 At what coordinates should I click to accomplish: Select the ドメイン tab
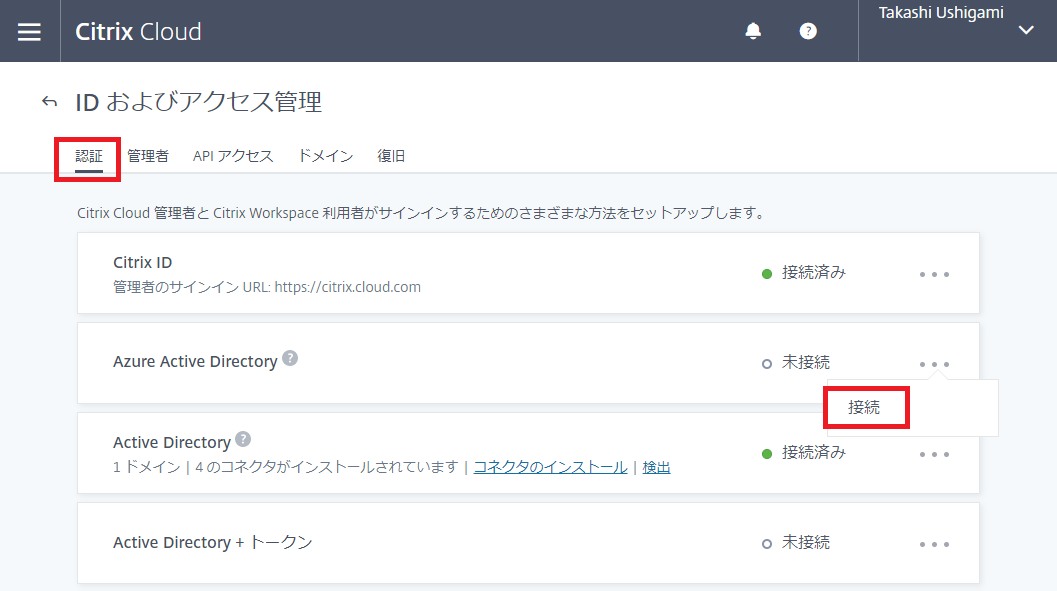(x=325, y=155)
